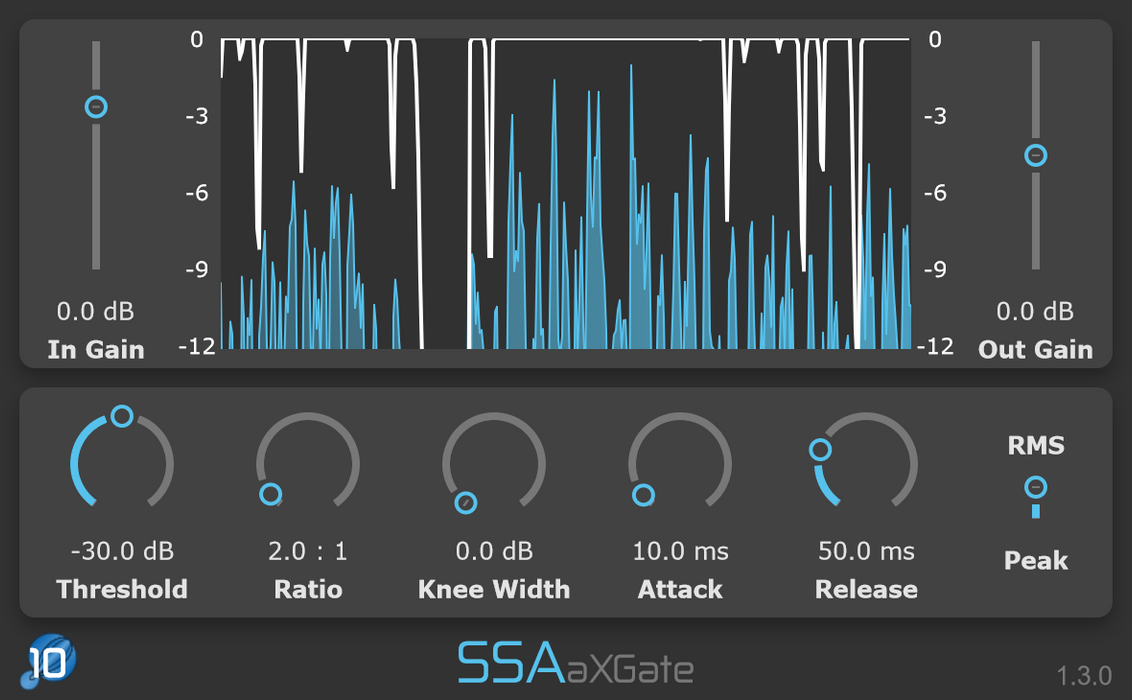Click the Release knob handle
Screen dimensions: 1132x700
820,450
